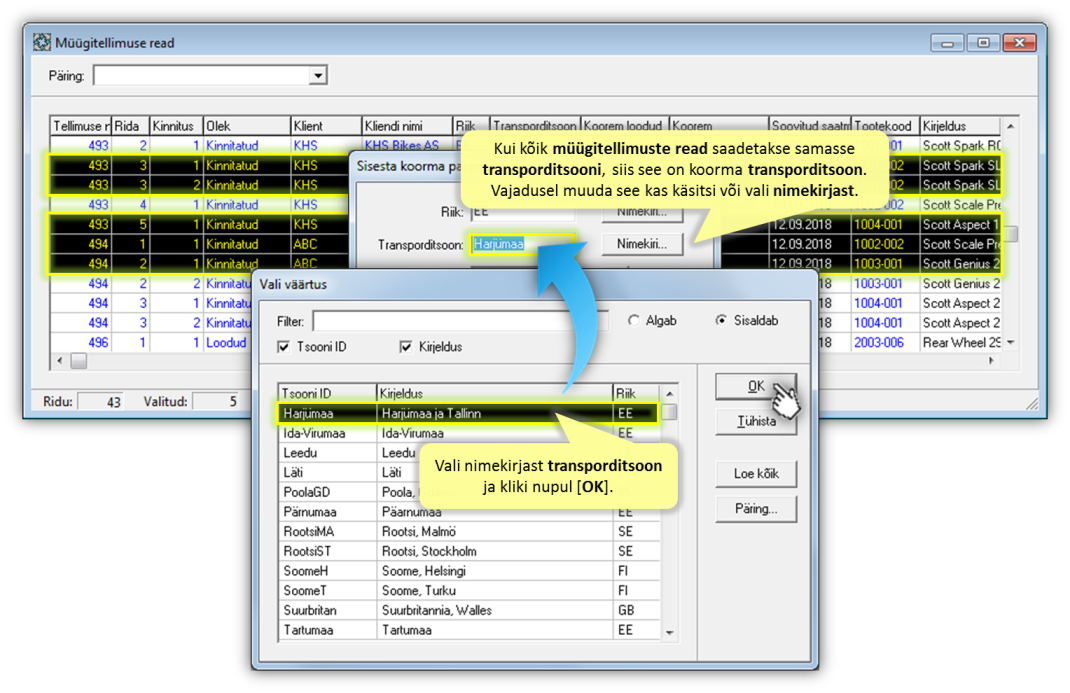Select the Ida-Virumaa zone row

point(469,433)
